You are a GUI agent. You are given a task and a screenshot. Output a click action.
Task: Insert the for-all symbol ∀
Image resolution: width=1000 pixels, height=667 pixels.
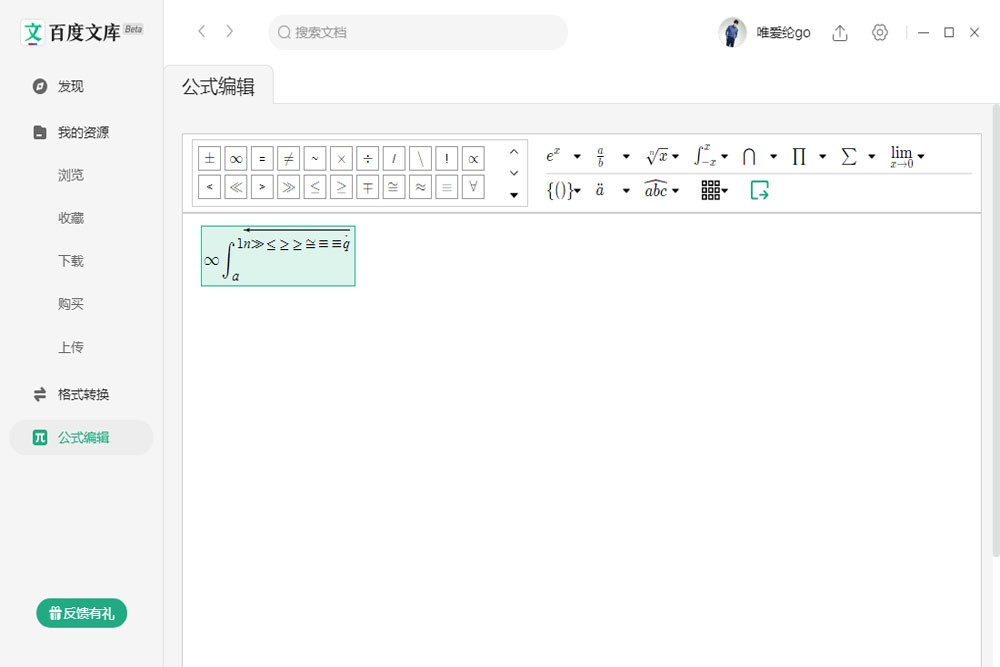(x=473, y=186)
